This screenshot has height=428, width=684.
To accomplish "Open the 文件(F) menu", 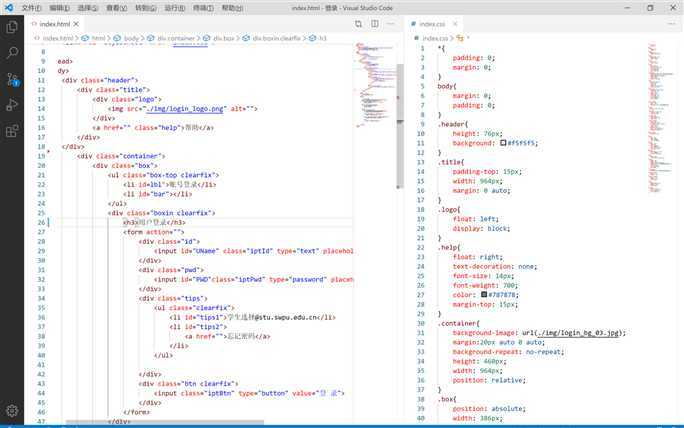I will coord(31,8).
